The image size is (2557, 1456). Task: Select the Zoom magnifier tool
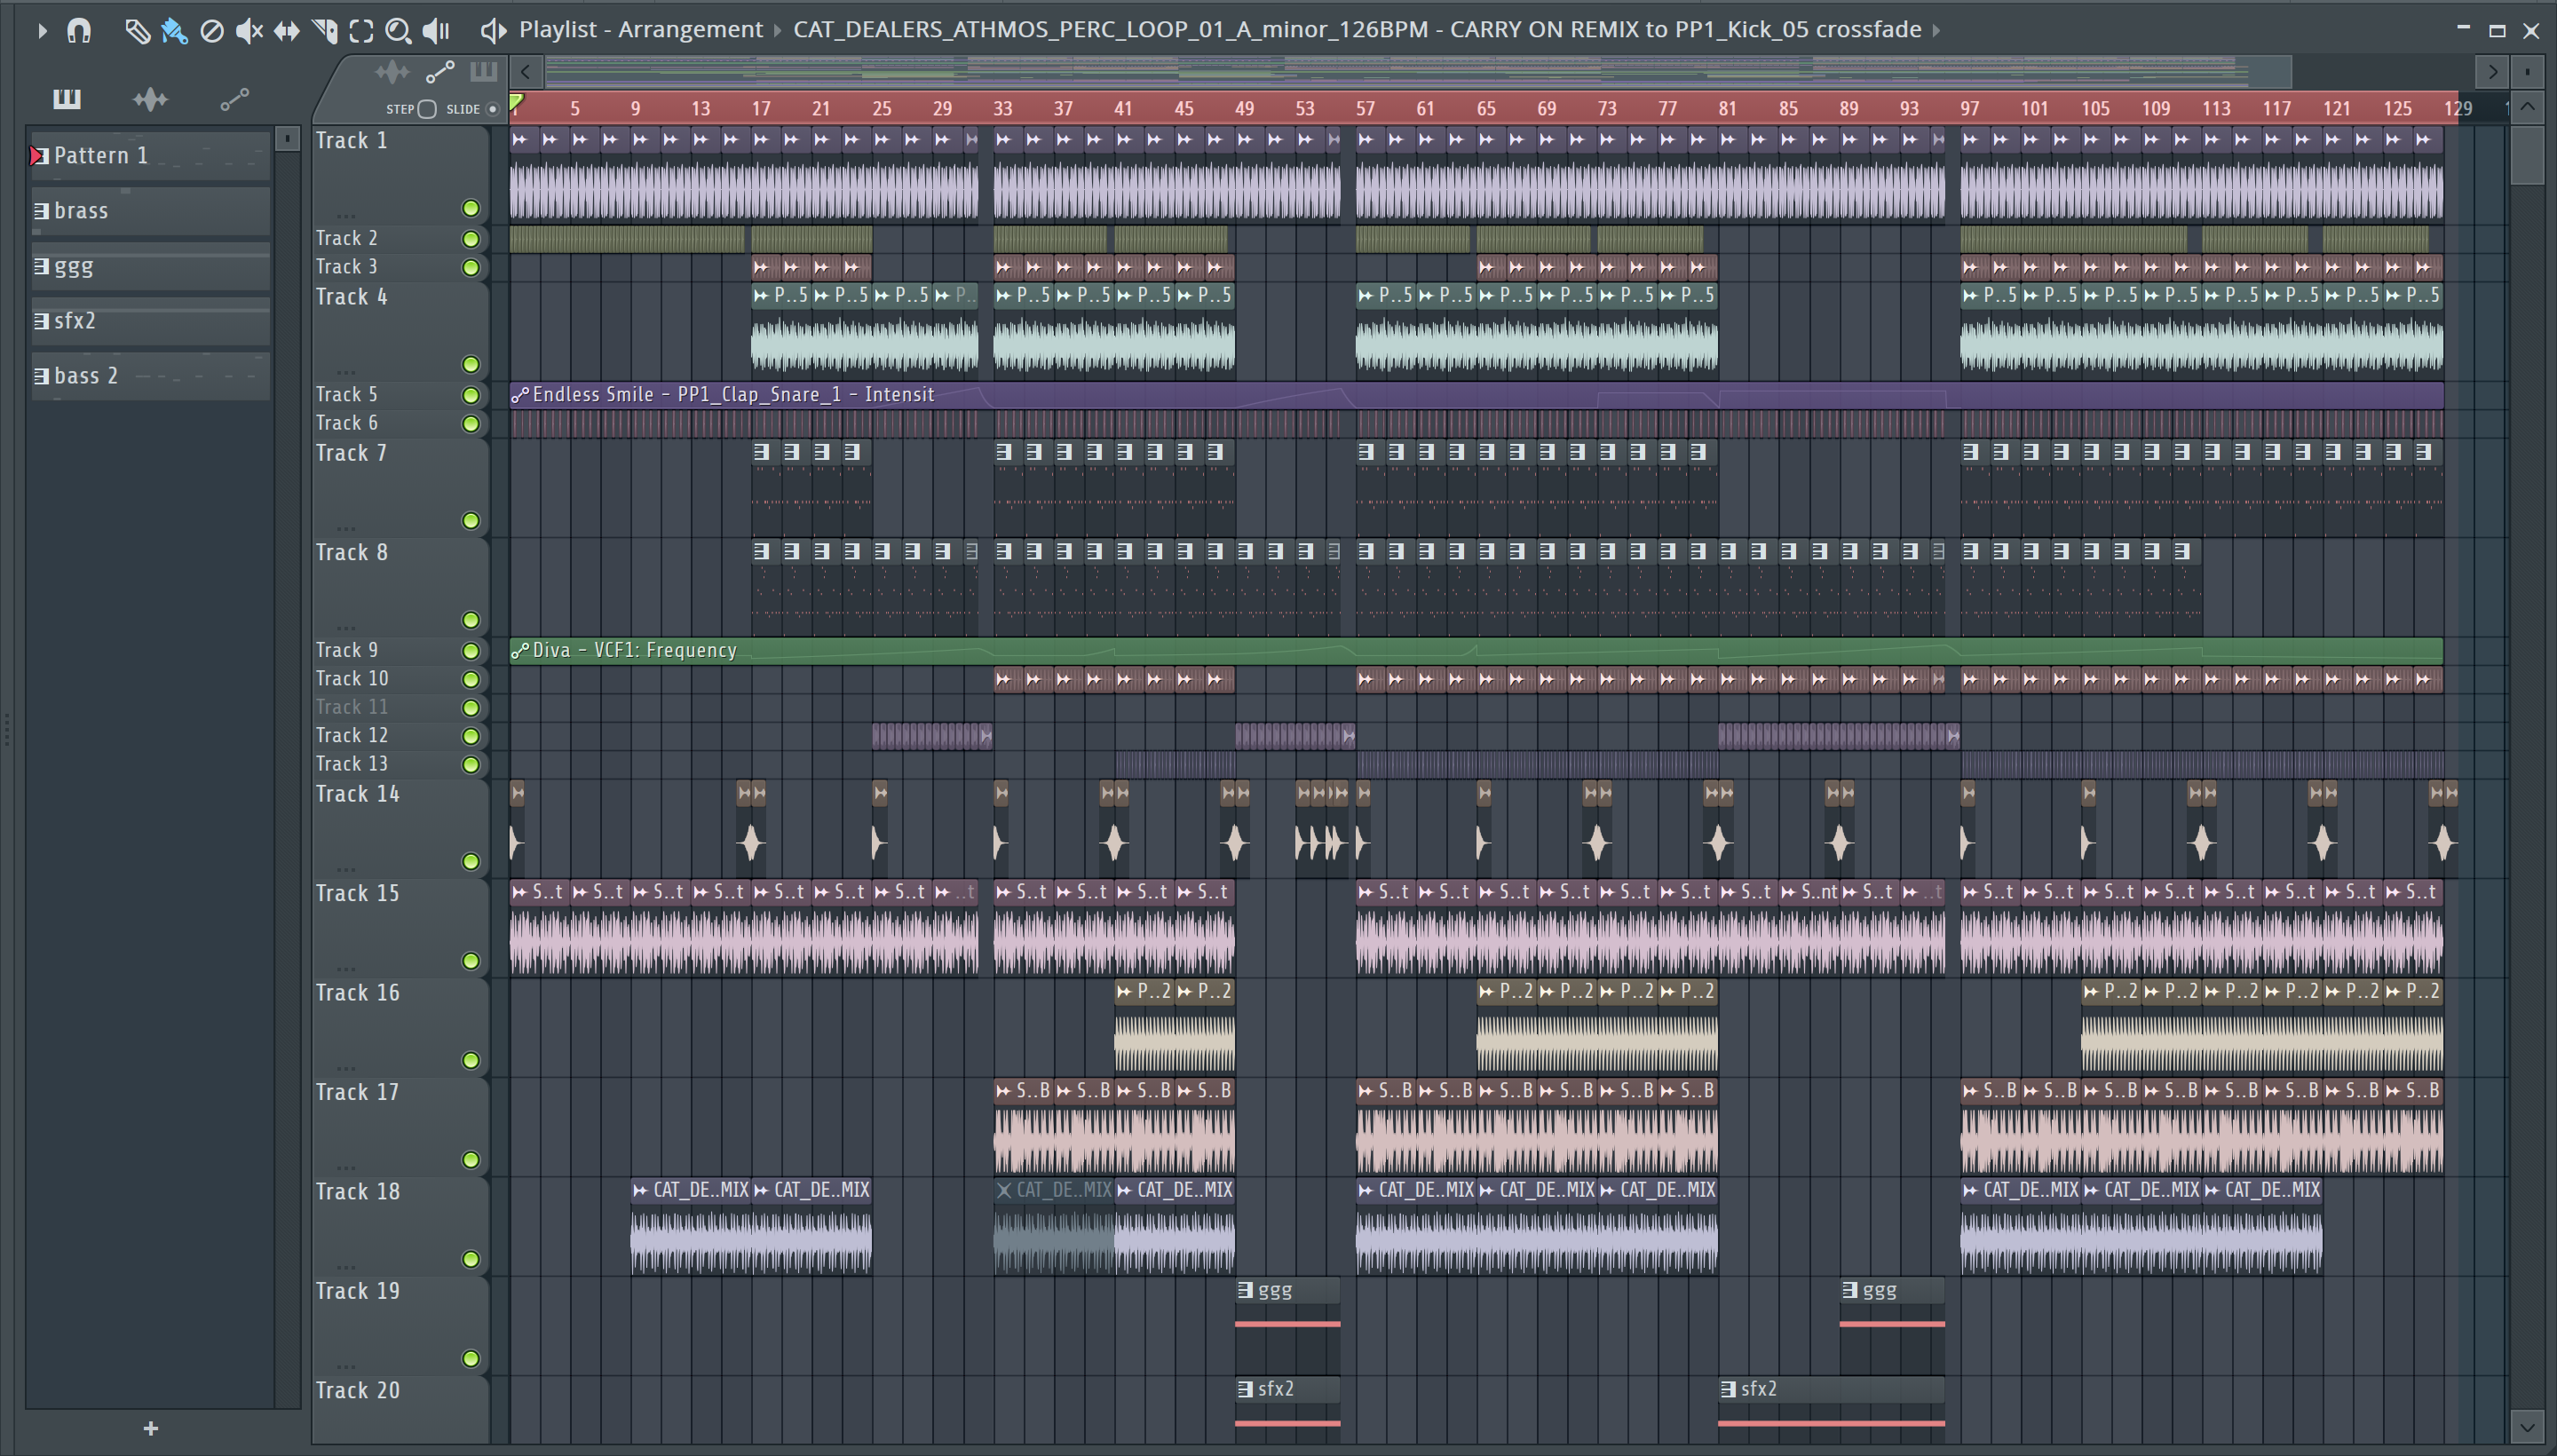click(398, 31)
